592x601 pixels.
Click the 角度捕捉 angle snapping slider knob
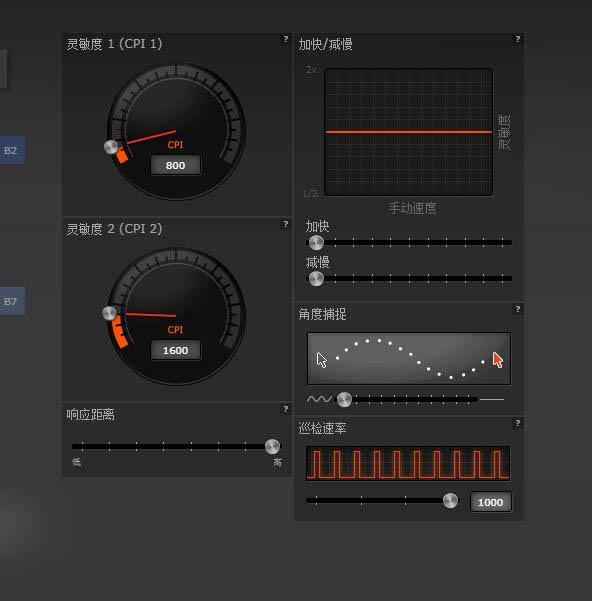point(344,400)
